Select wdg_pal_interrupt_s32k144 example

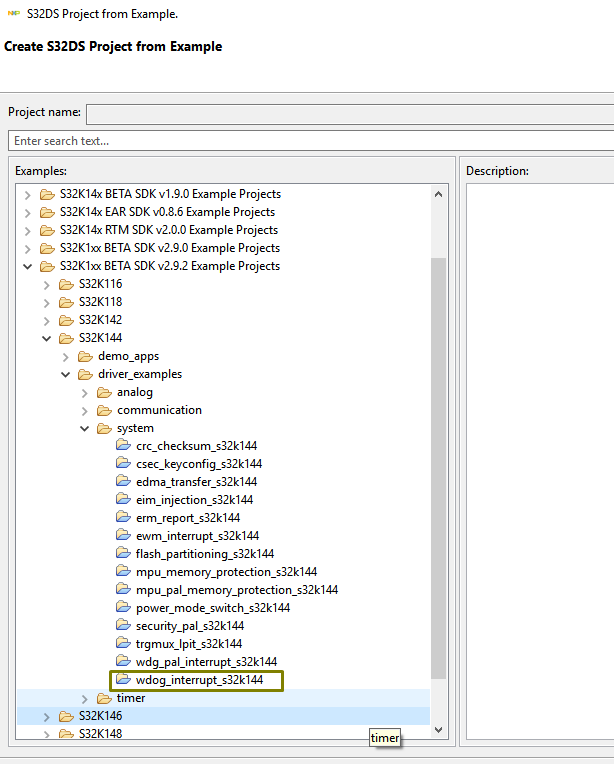206,662
